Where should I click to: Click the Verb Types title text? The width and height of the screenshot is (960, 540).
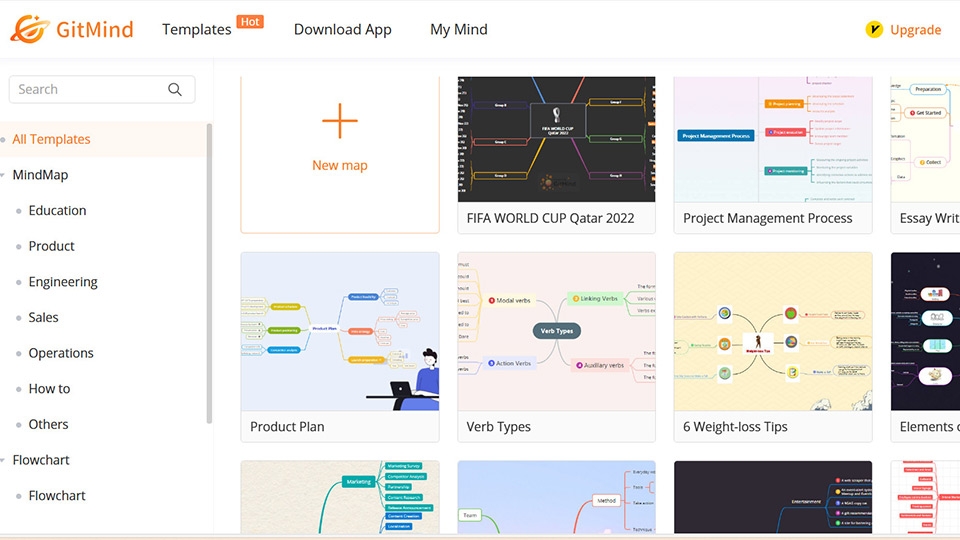coord(498,427)
